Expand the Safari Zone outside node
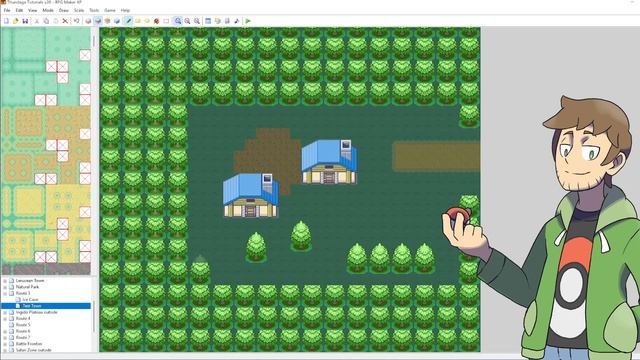Screen dimensions: 640x360 pyautogui.click(x=5, y=350)
